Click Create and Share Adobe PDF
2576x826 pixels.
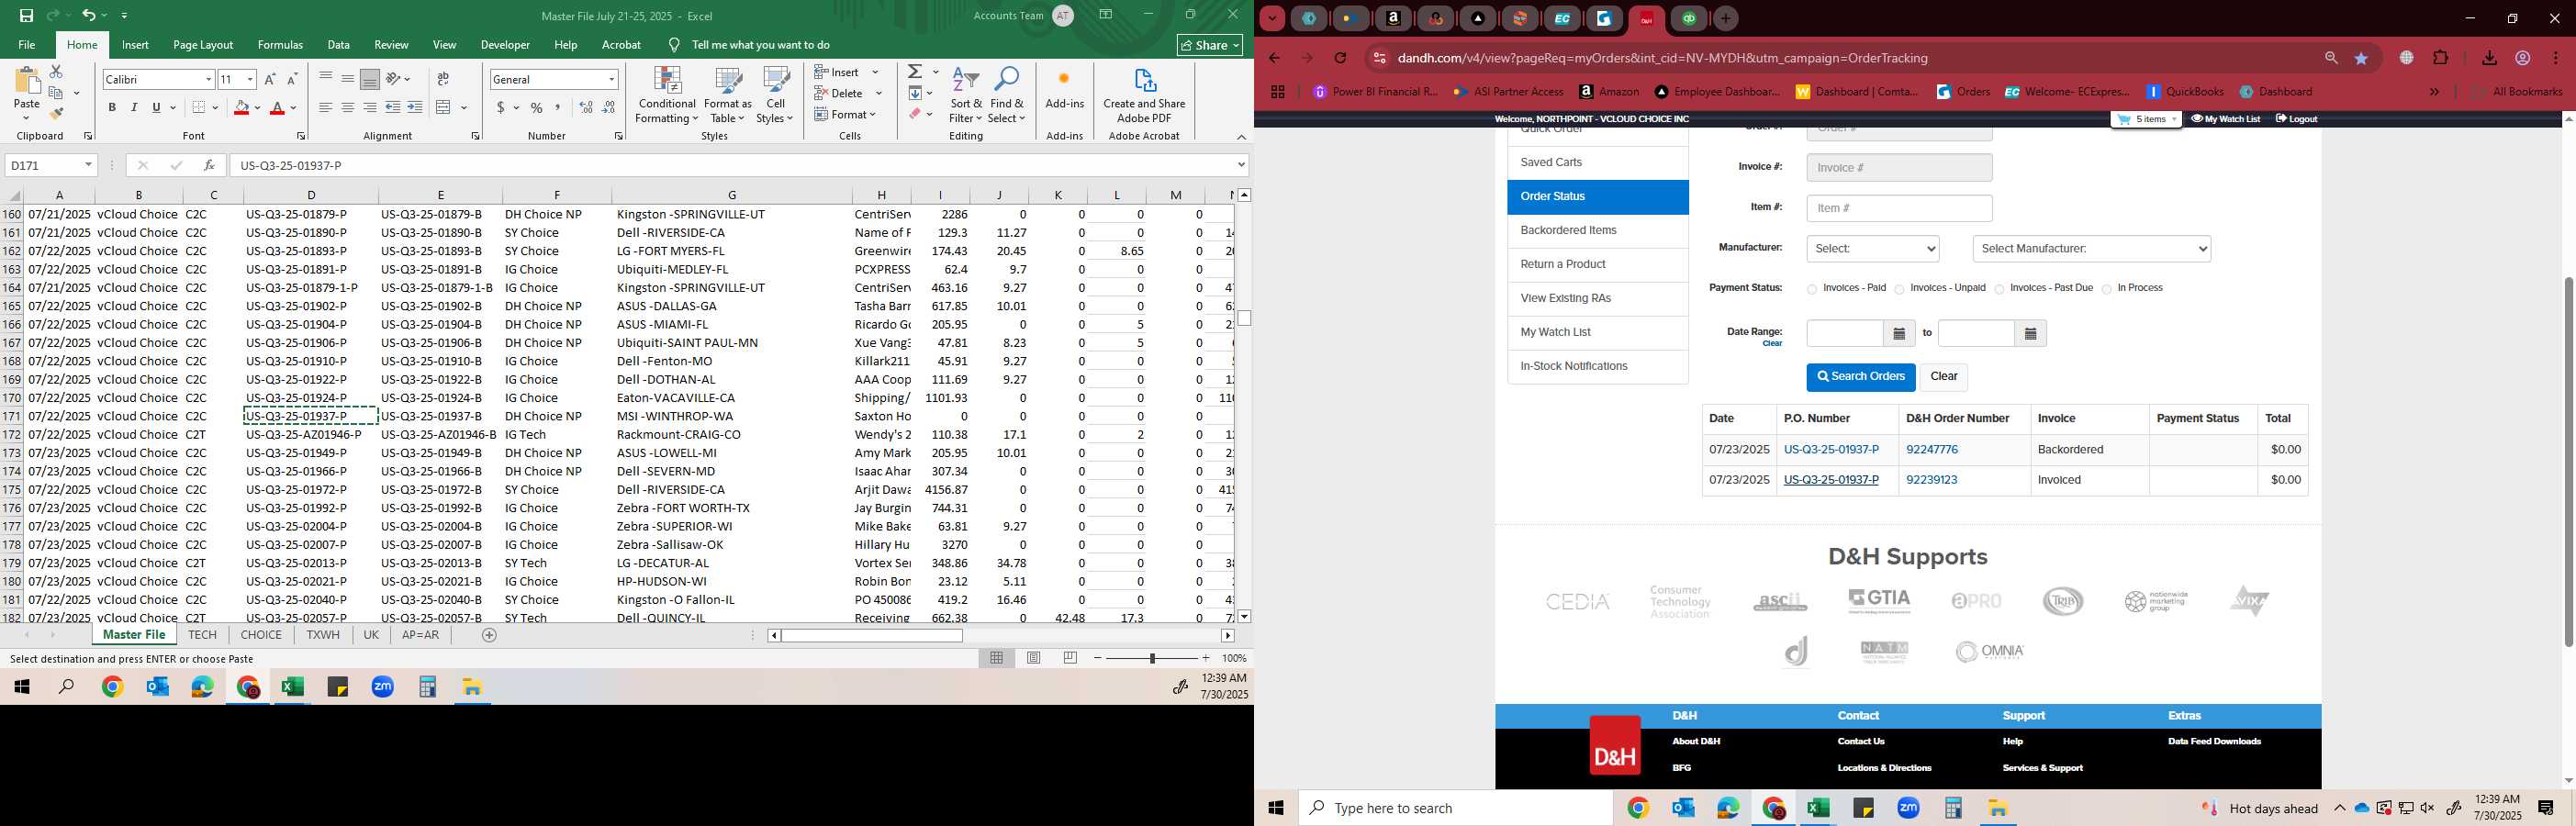click(x=1144, y=95)
